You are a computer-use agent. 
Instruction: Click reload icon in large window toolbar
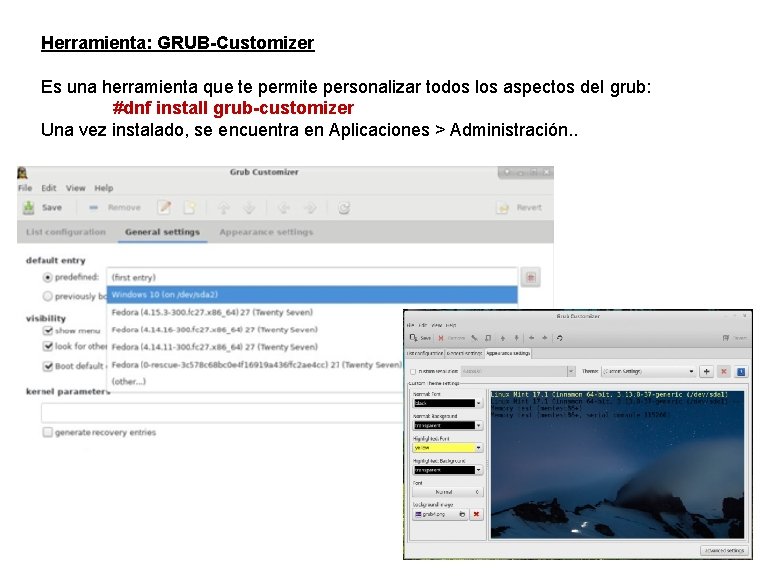point(344,208)
